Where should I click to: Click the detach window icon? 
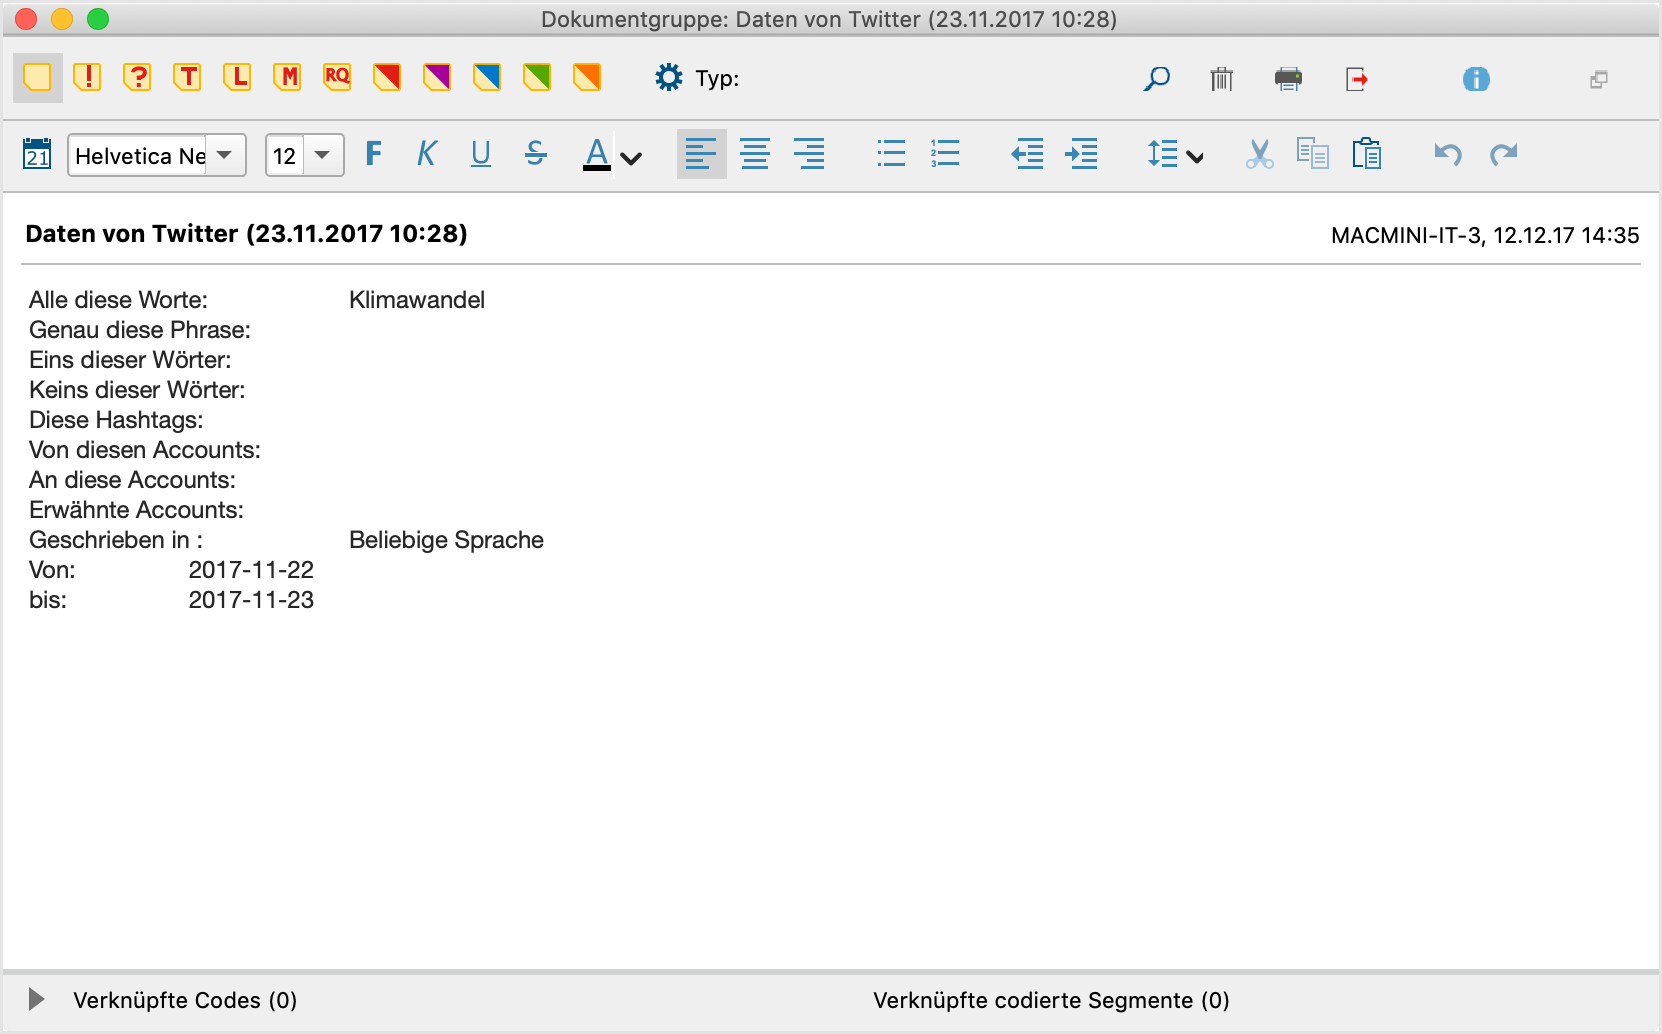pyautogui.click(x=1599, y=79)
